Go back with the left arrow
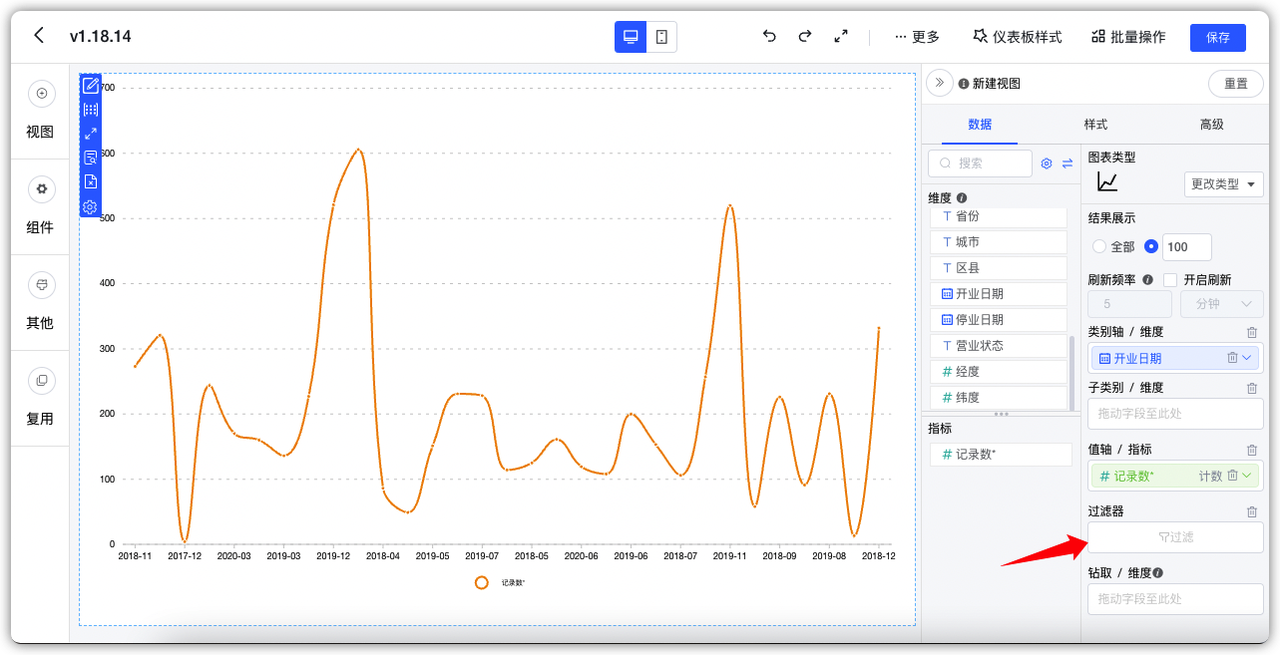The height and width of the screenshot is (655, 1280). (39, 36)
